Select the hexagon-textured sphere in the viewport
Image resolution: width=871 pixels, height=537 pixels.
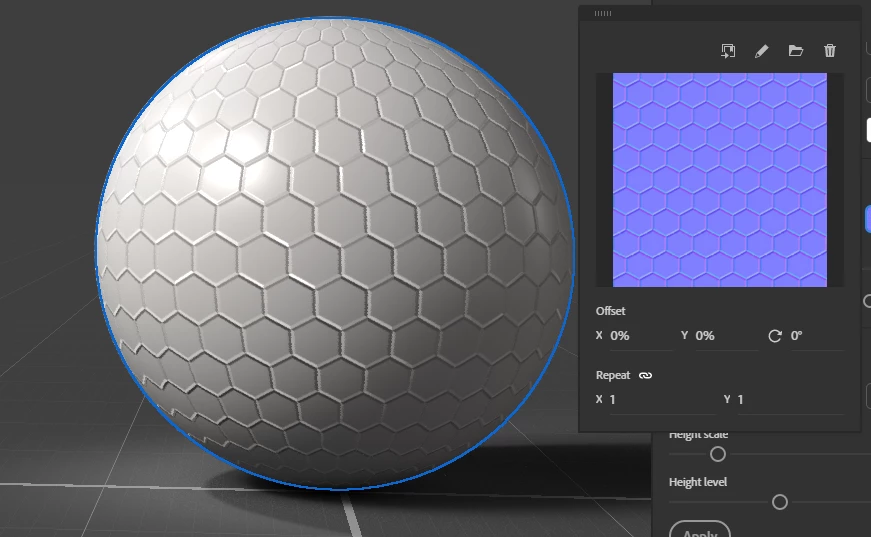(335, 253)
